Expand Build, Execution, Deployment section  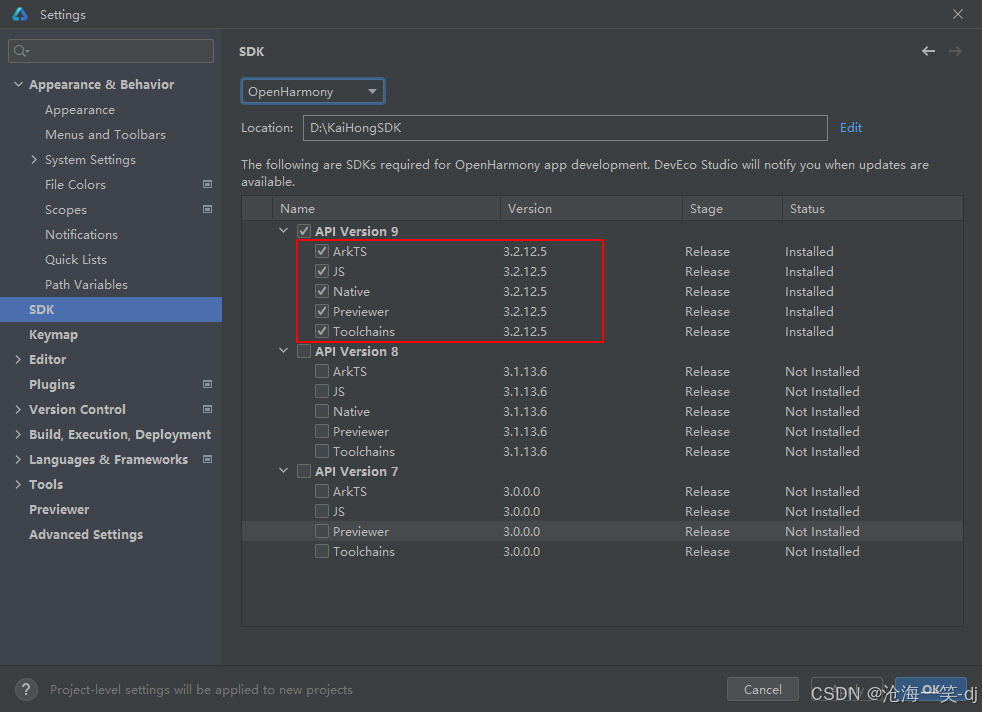[x=18, y=435]
